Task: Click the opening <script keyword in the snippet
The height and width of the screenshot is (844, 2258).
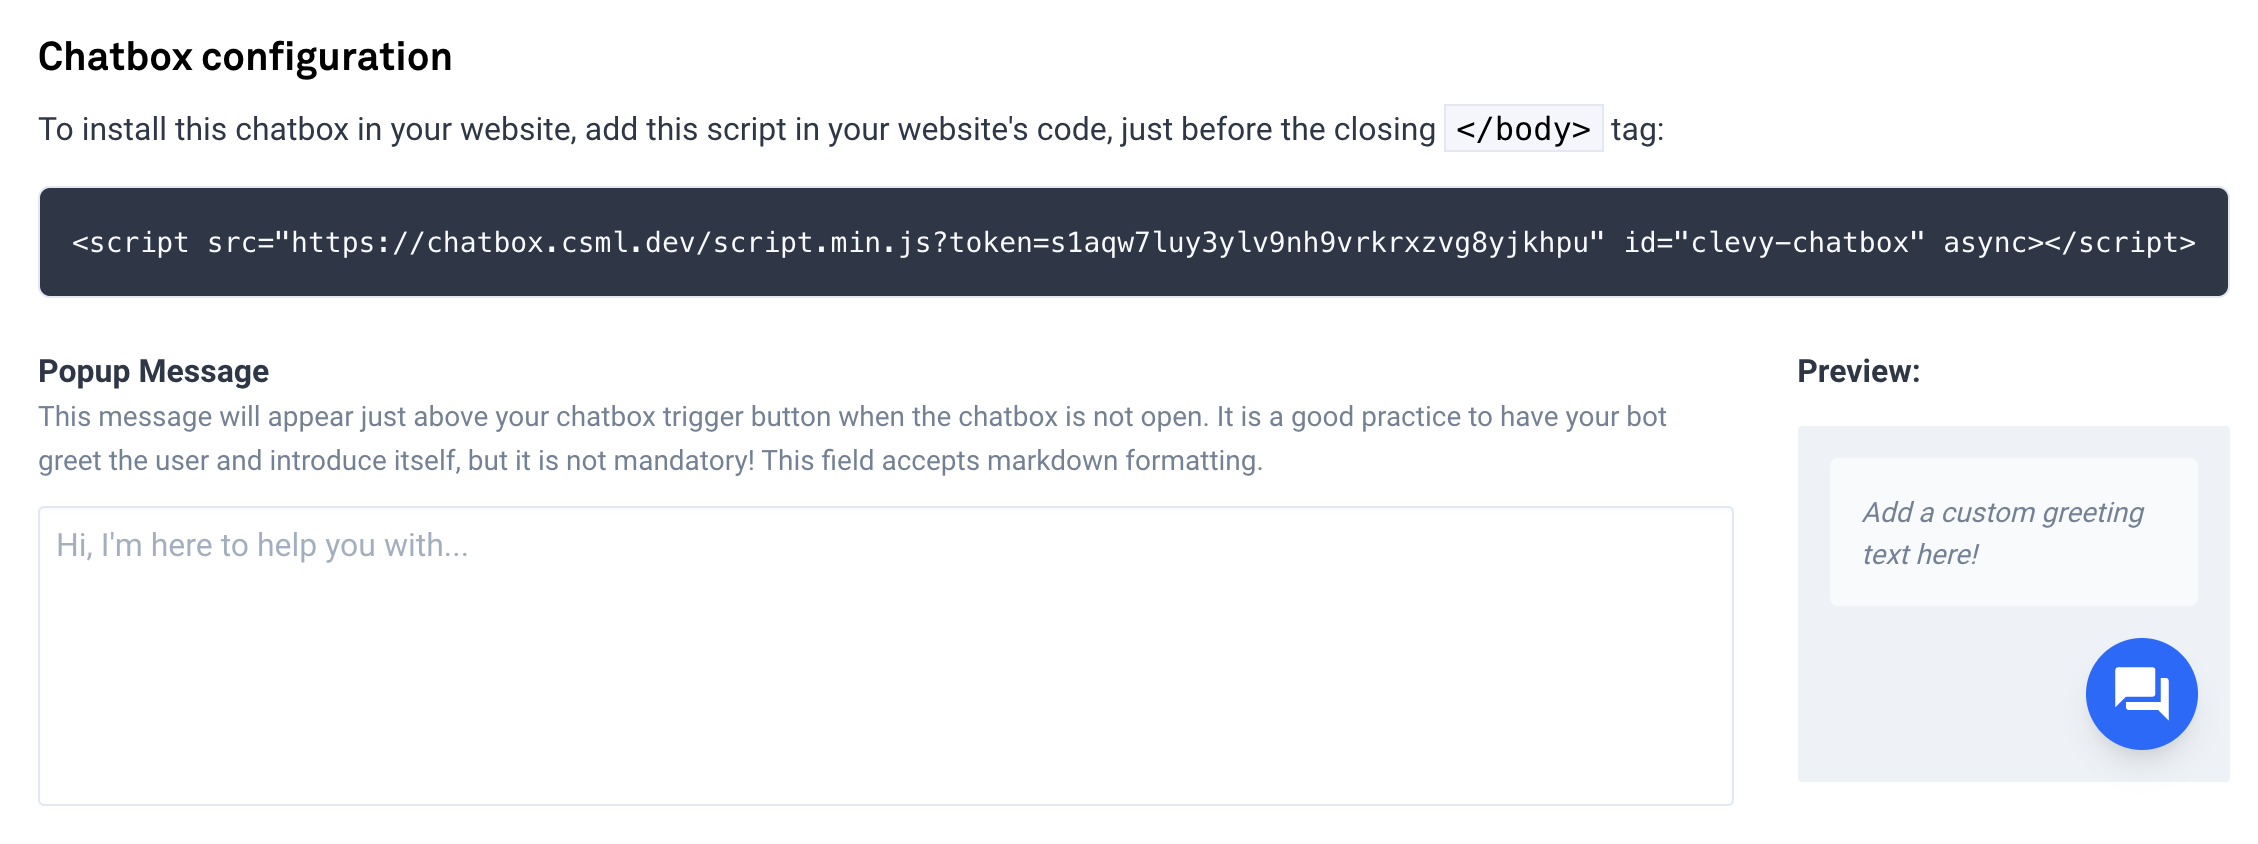Action: coord(130,243)
